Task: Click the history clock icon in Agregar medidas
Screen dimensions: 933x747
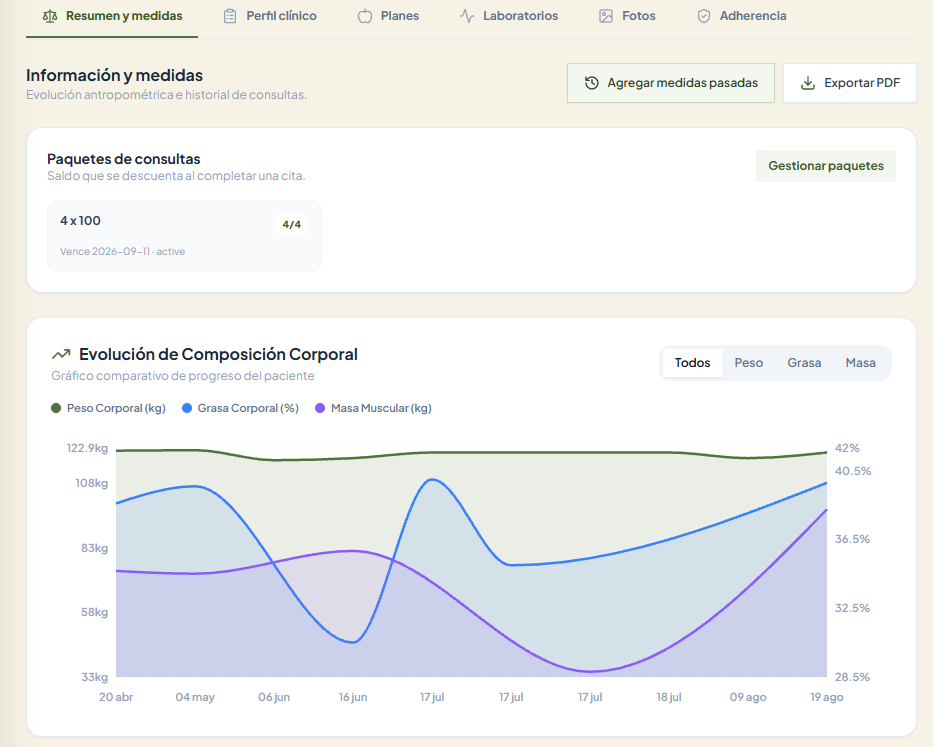Action: coord(591,83)
